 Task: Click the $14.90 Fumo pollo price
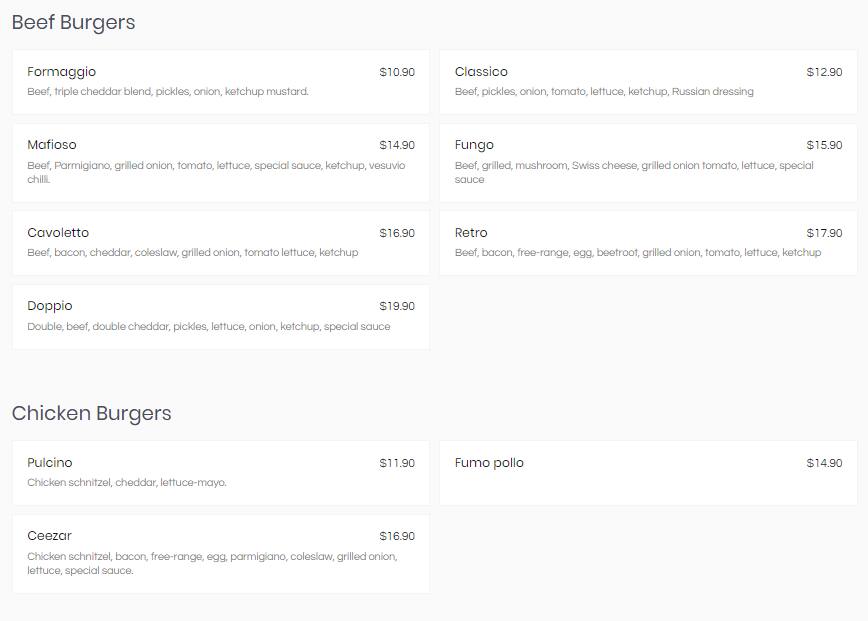tap(824, 463)
